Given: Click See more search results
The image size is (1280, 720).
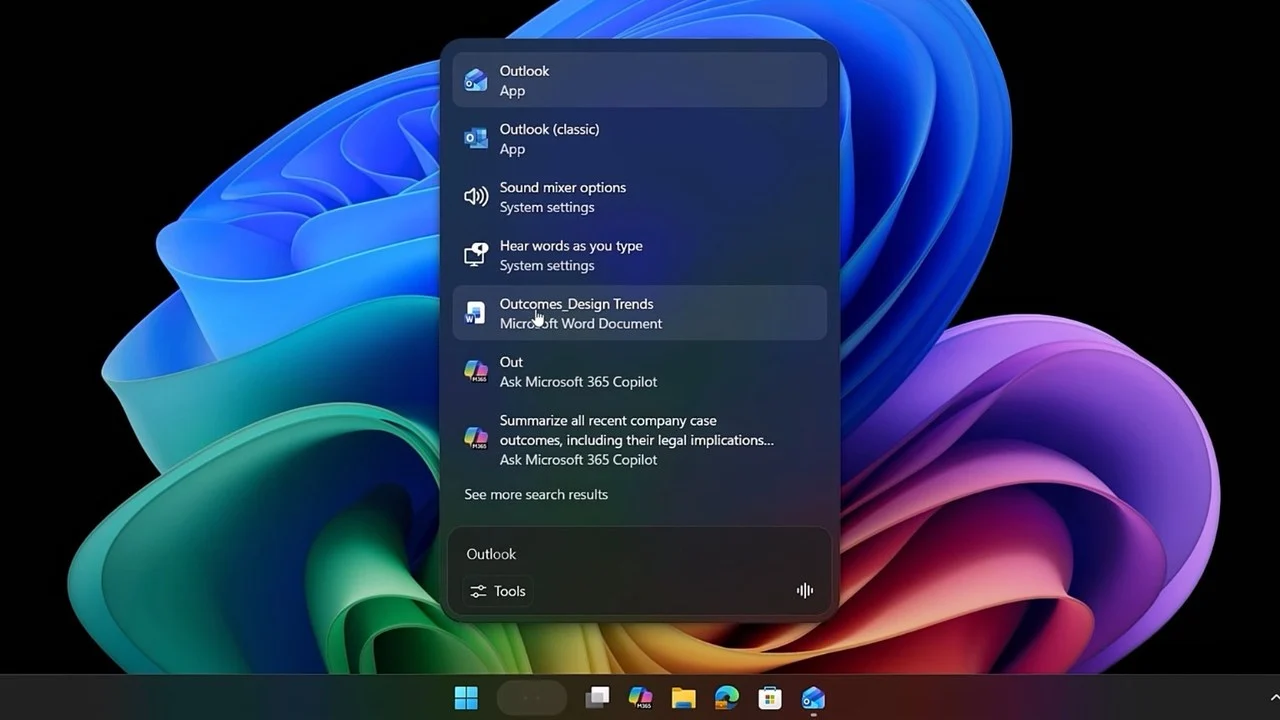Looking at the screenshot, I should [x=536, y=494].
